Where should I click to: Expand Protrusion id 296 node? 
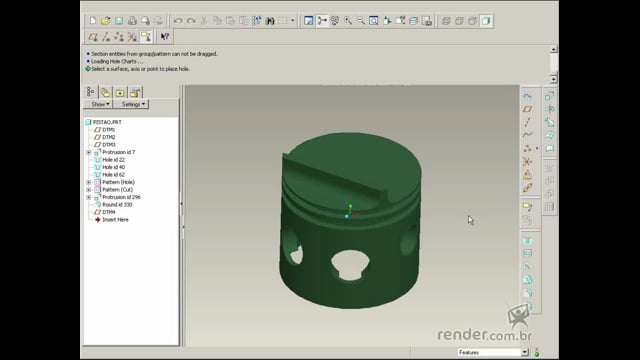(x=89, y=197)
